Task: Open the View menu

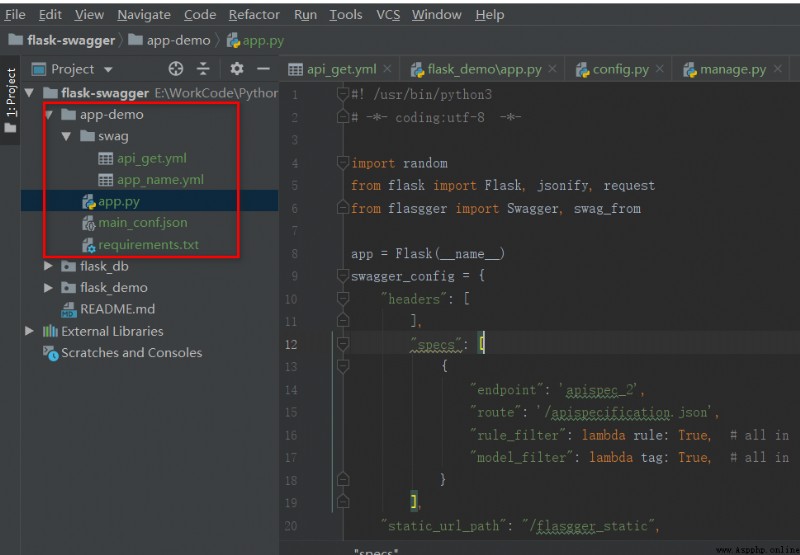Action: click(89, 15)
